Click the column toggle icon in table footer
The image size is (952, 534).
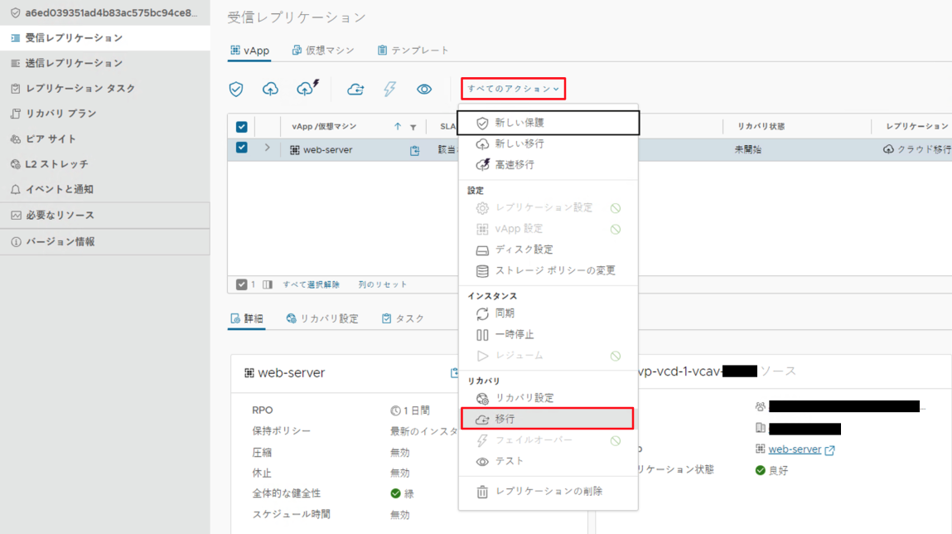coord(268,284)
